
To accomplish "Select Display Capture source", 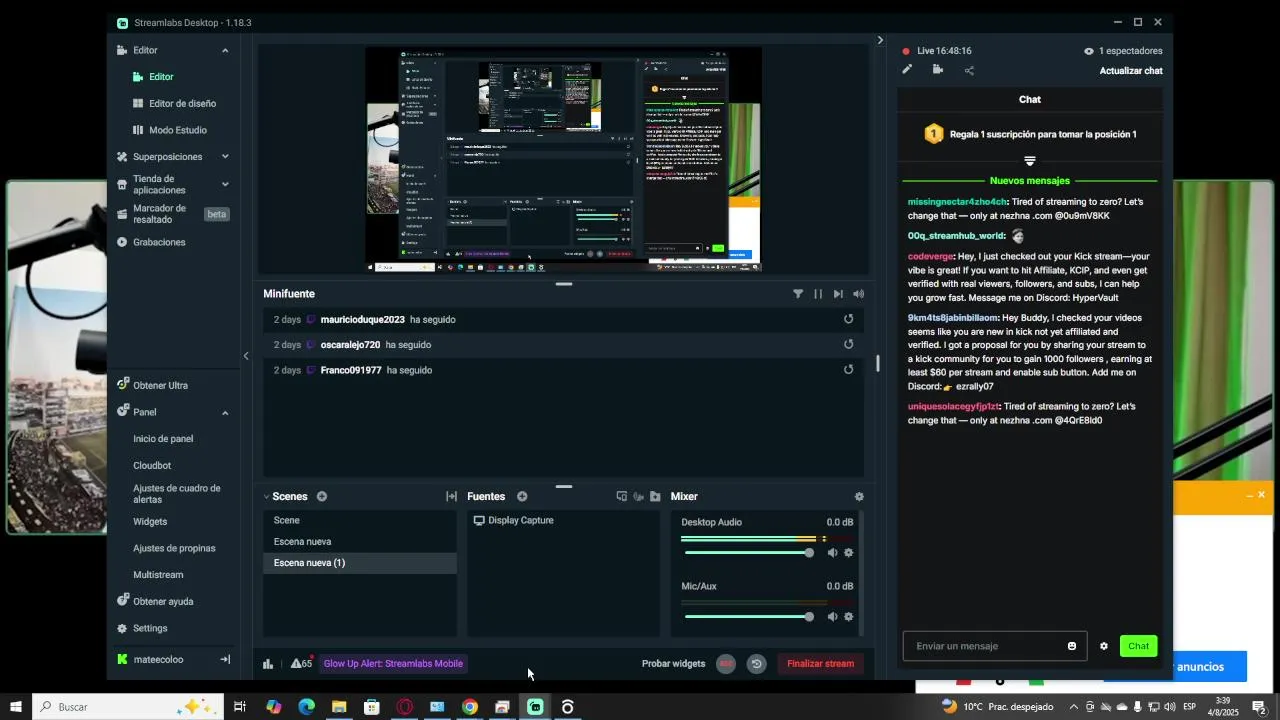I will point(564,520).
